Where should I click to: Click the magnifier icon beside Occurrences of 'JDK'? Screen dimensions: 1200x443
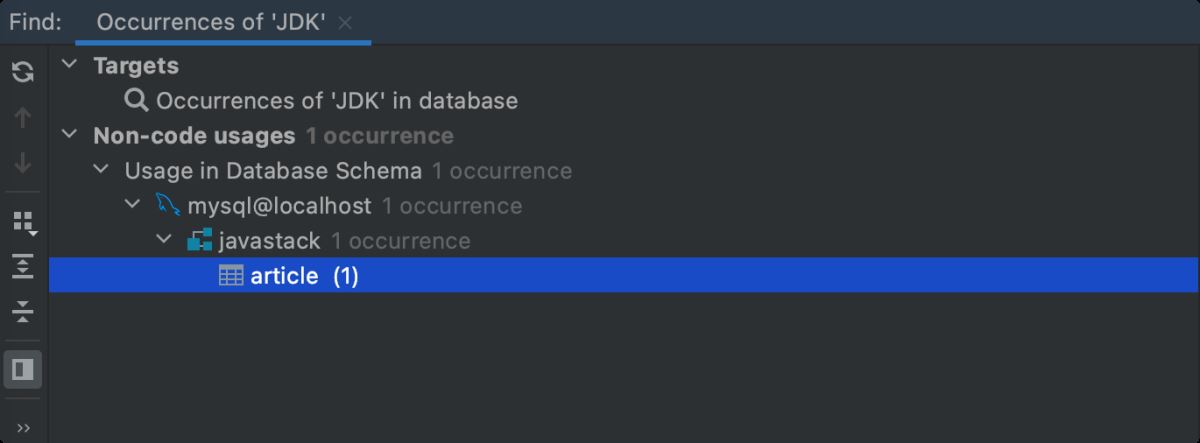[x=136, y=100]
